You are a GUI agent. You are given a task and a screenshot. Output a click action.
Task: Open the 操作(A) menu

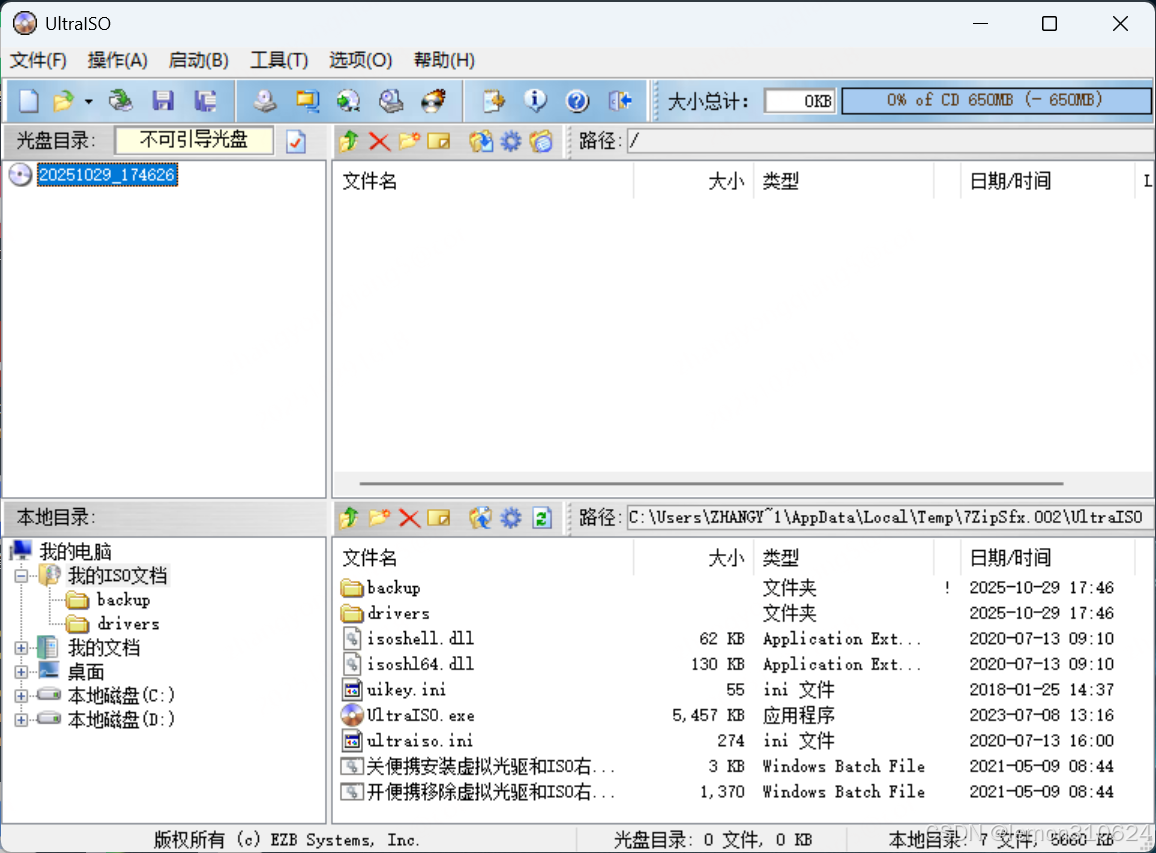pyautogui.click(x=117, y=60)
